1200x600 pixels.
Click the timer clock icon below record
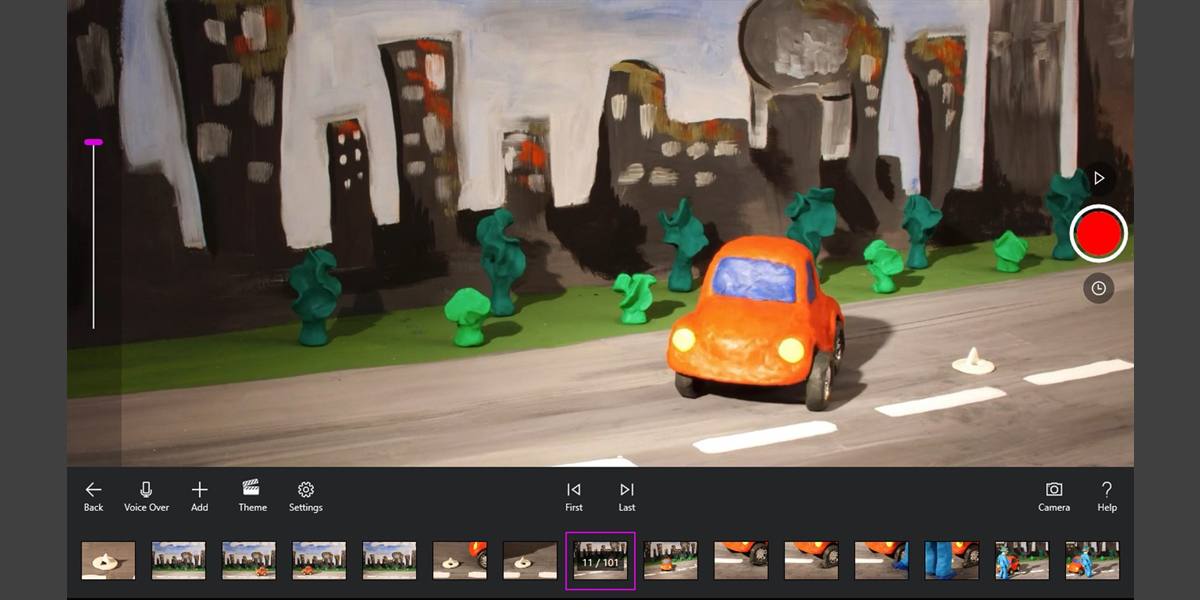[1098, 290]
